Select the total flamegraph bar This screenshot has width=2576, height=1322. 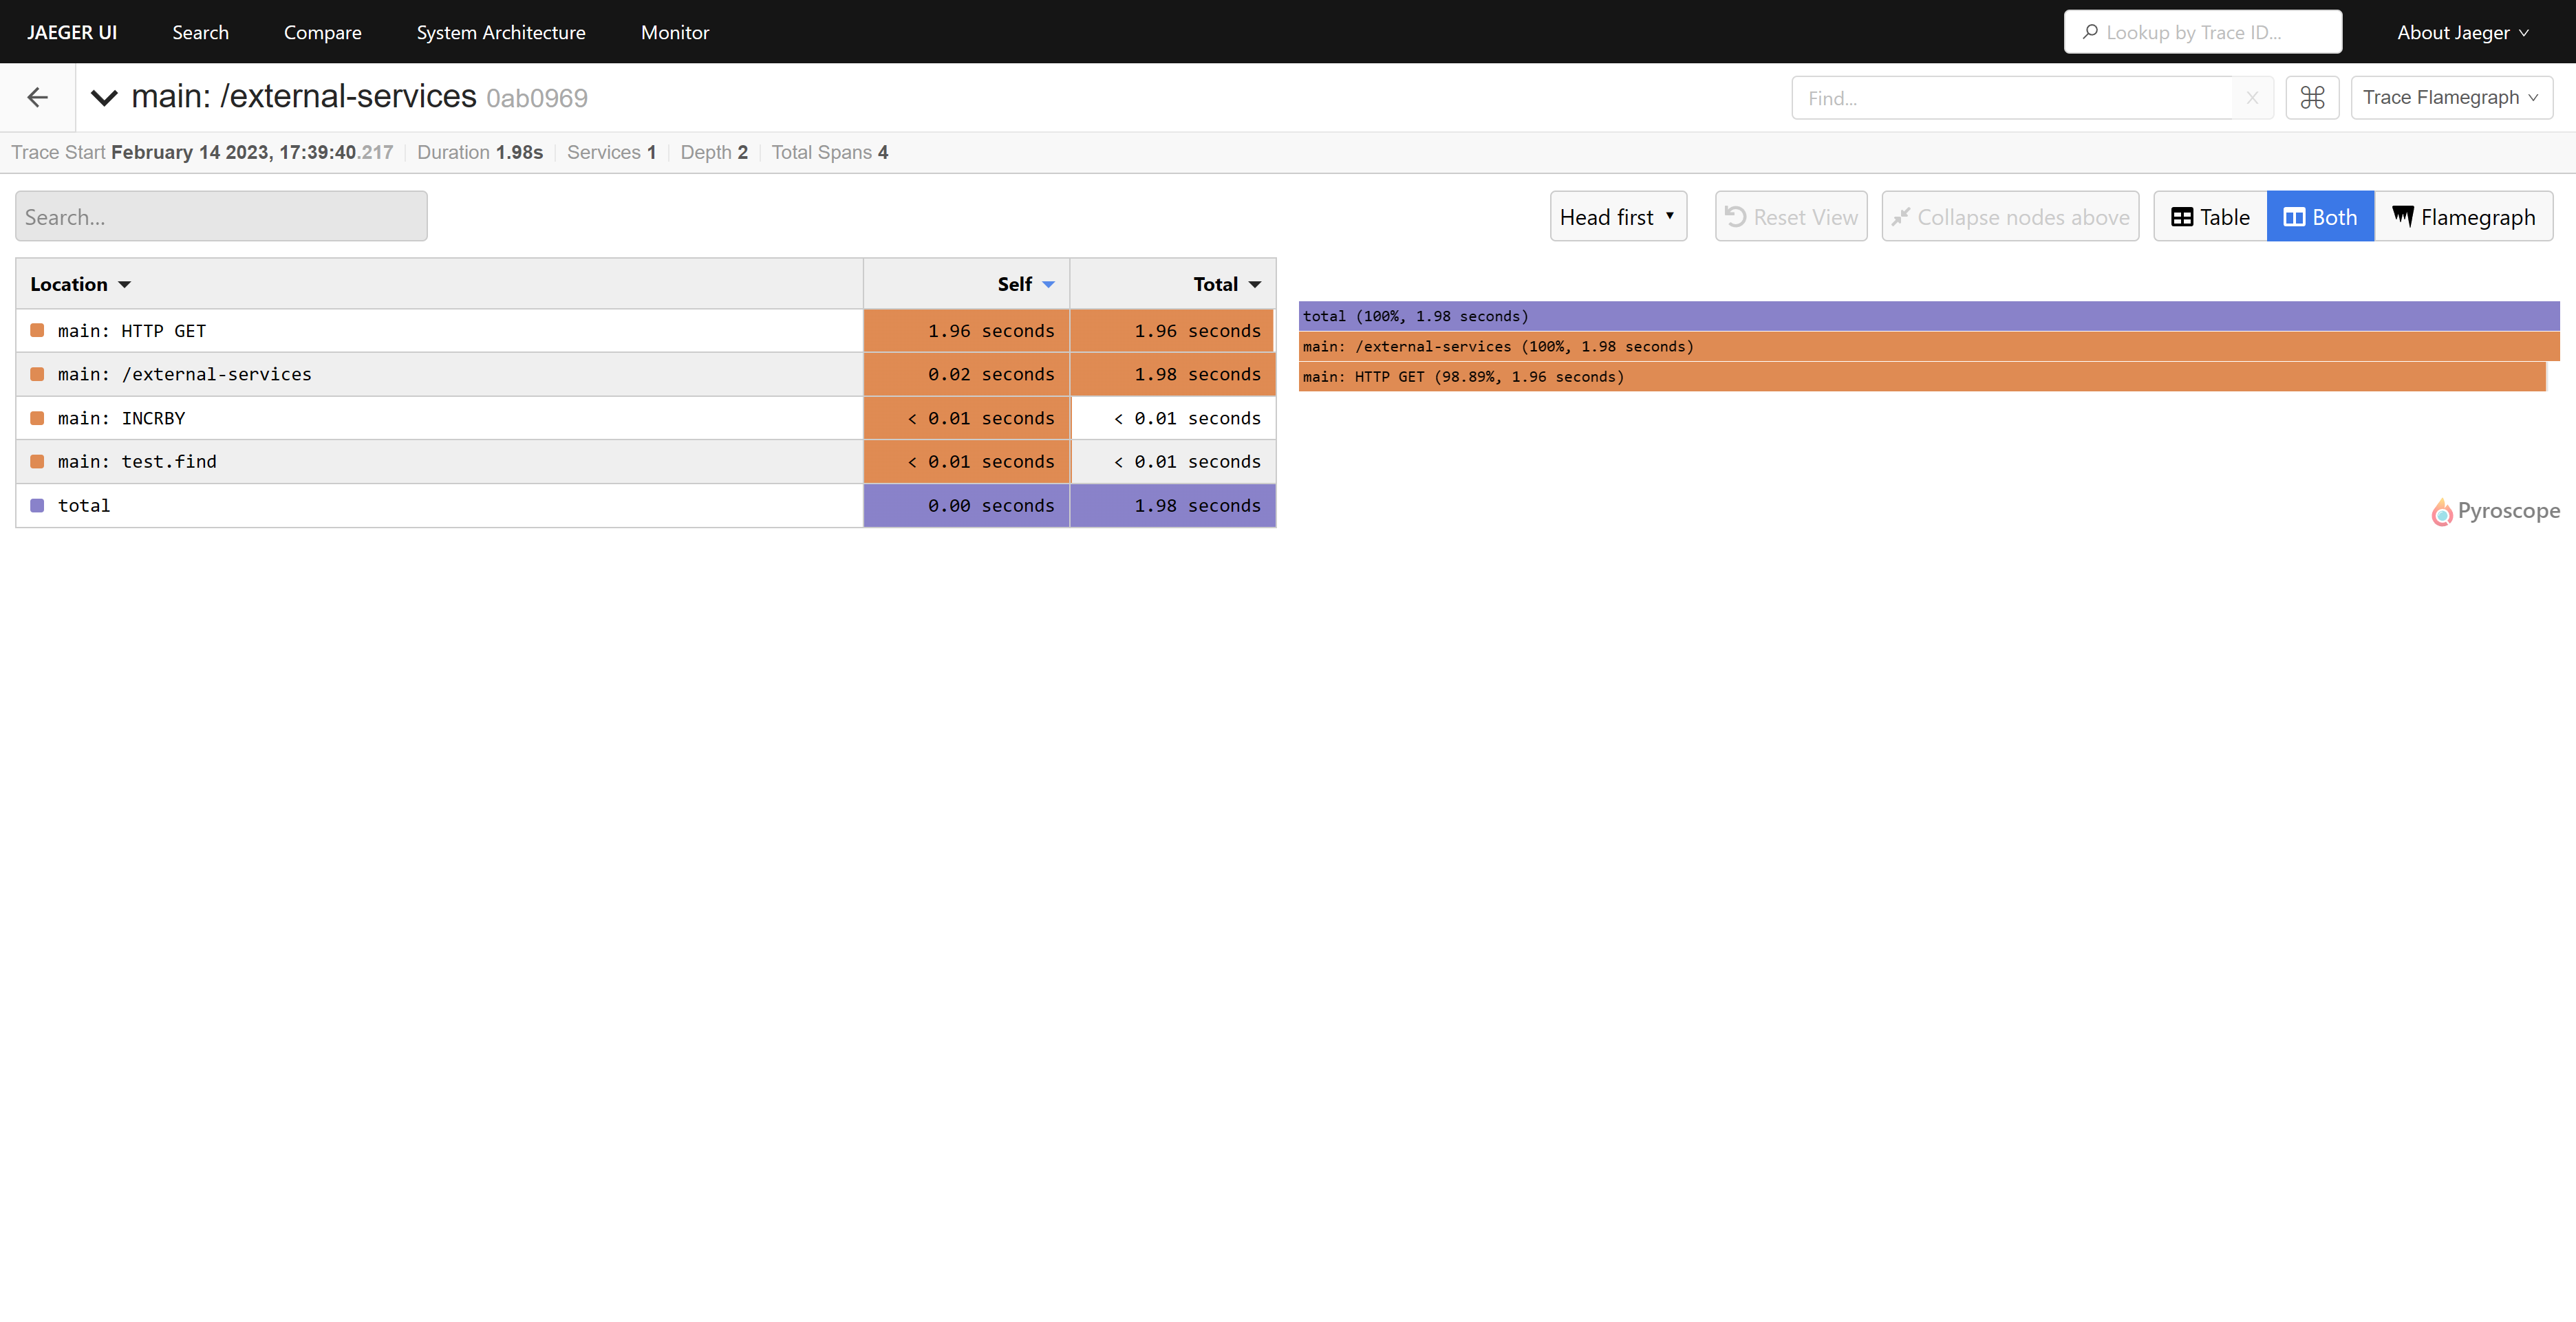1928,316
